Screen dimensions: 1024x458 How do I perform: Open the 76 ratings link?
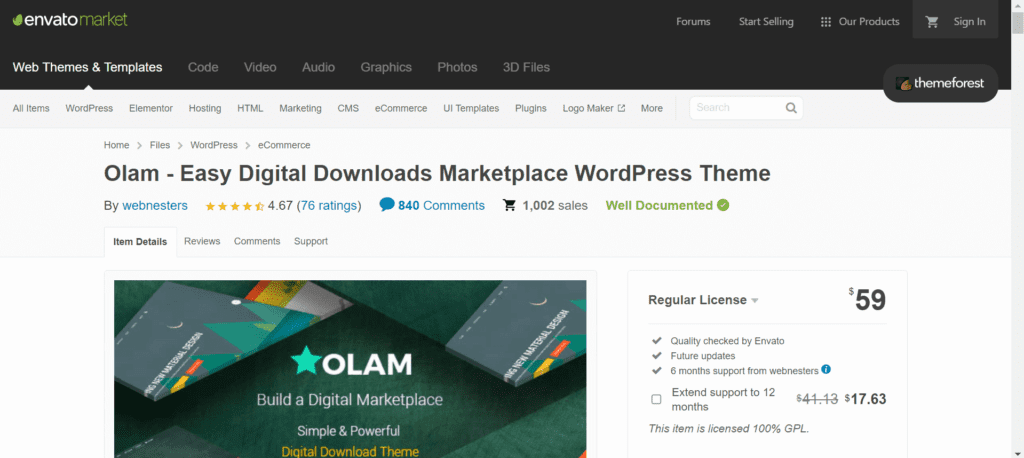tap(330, 206)
